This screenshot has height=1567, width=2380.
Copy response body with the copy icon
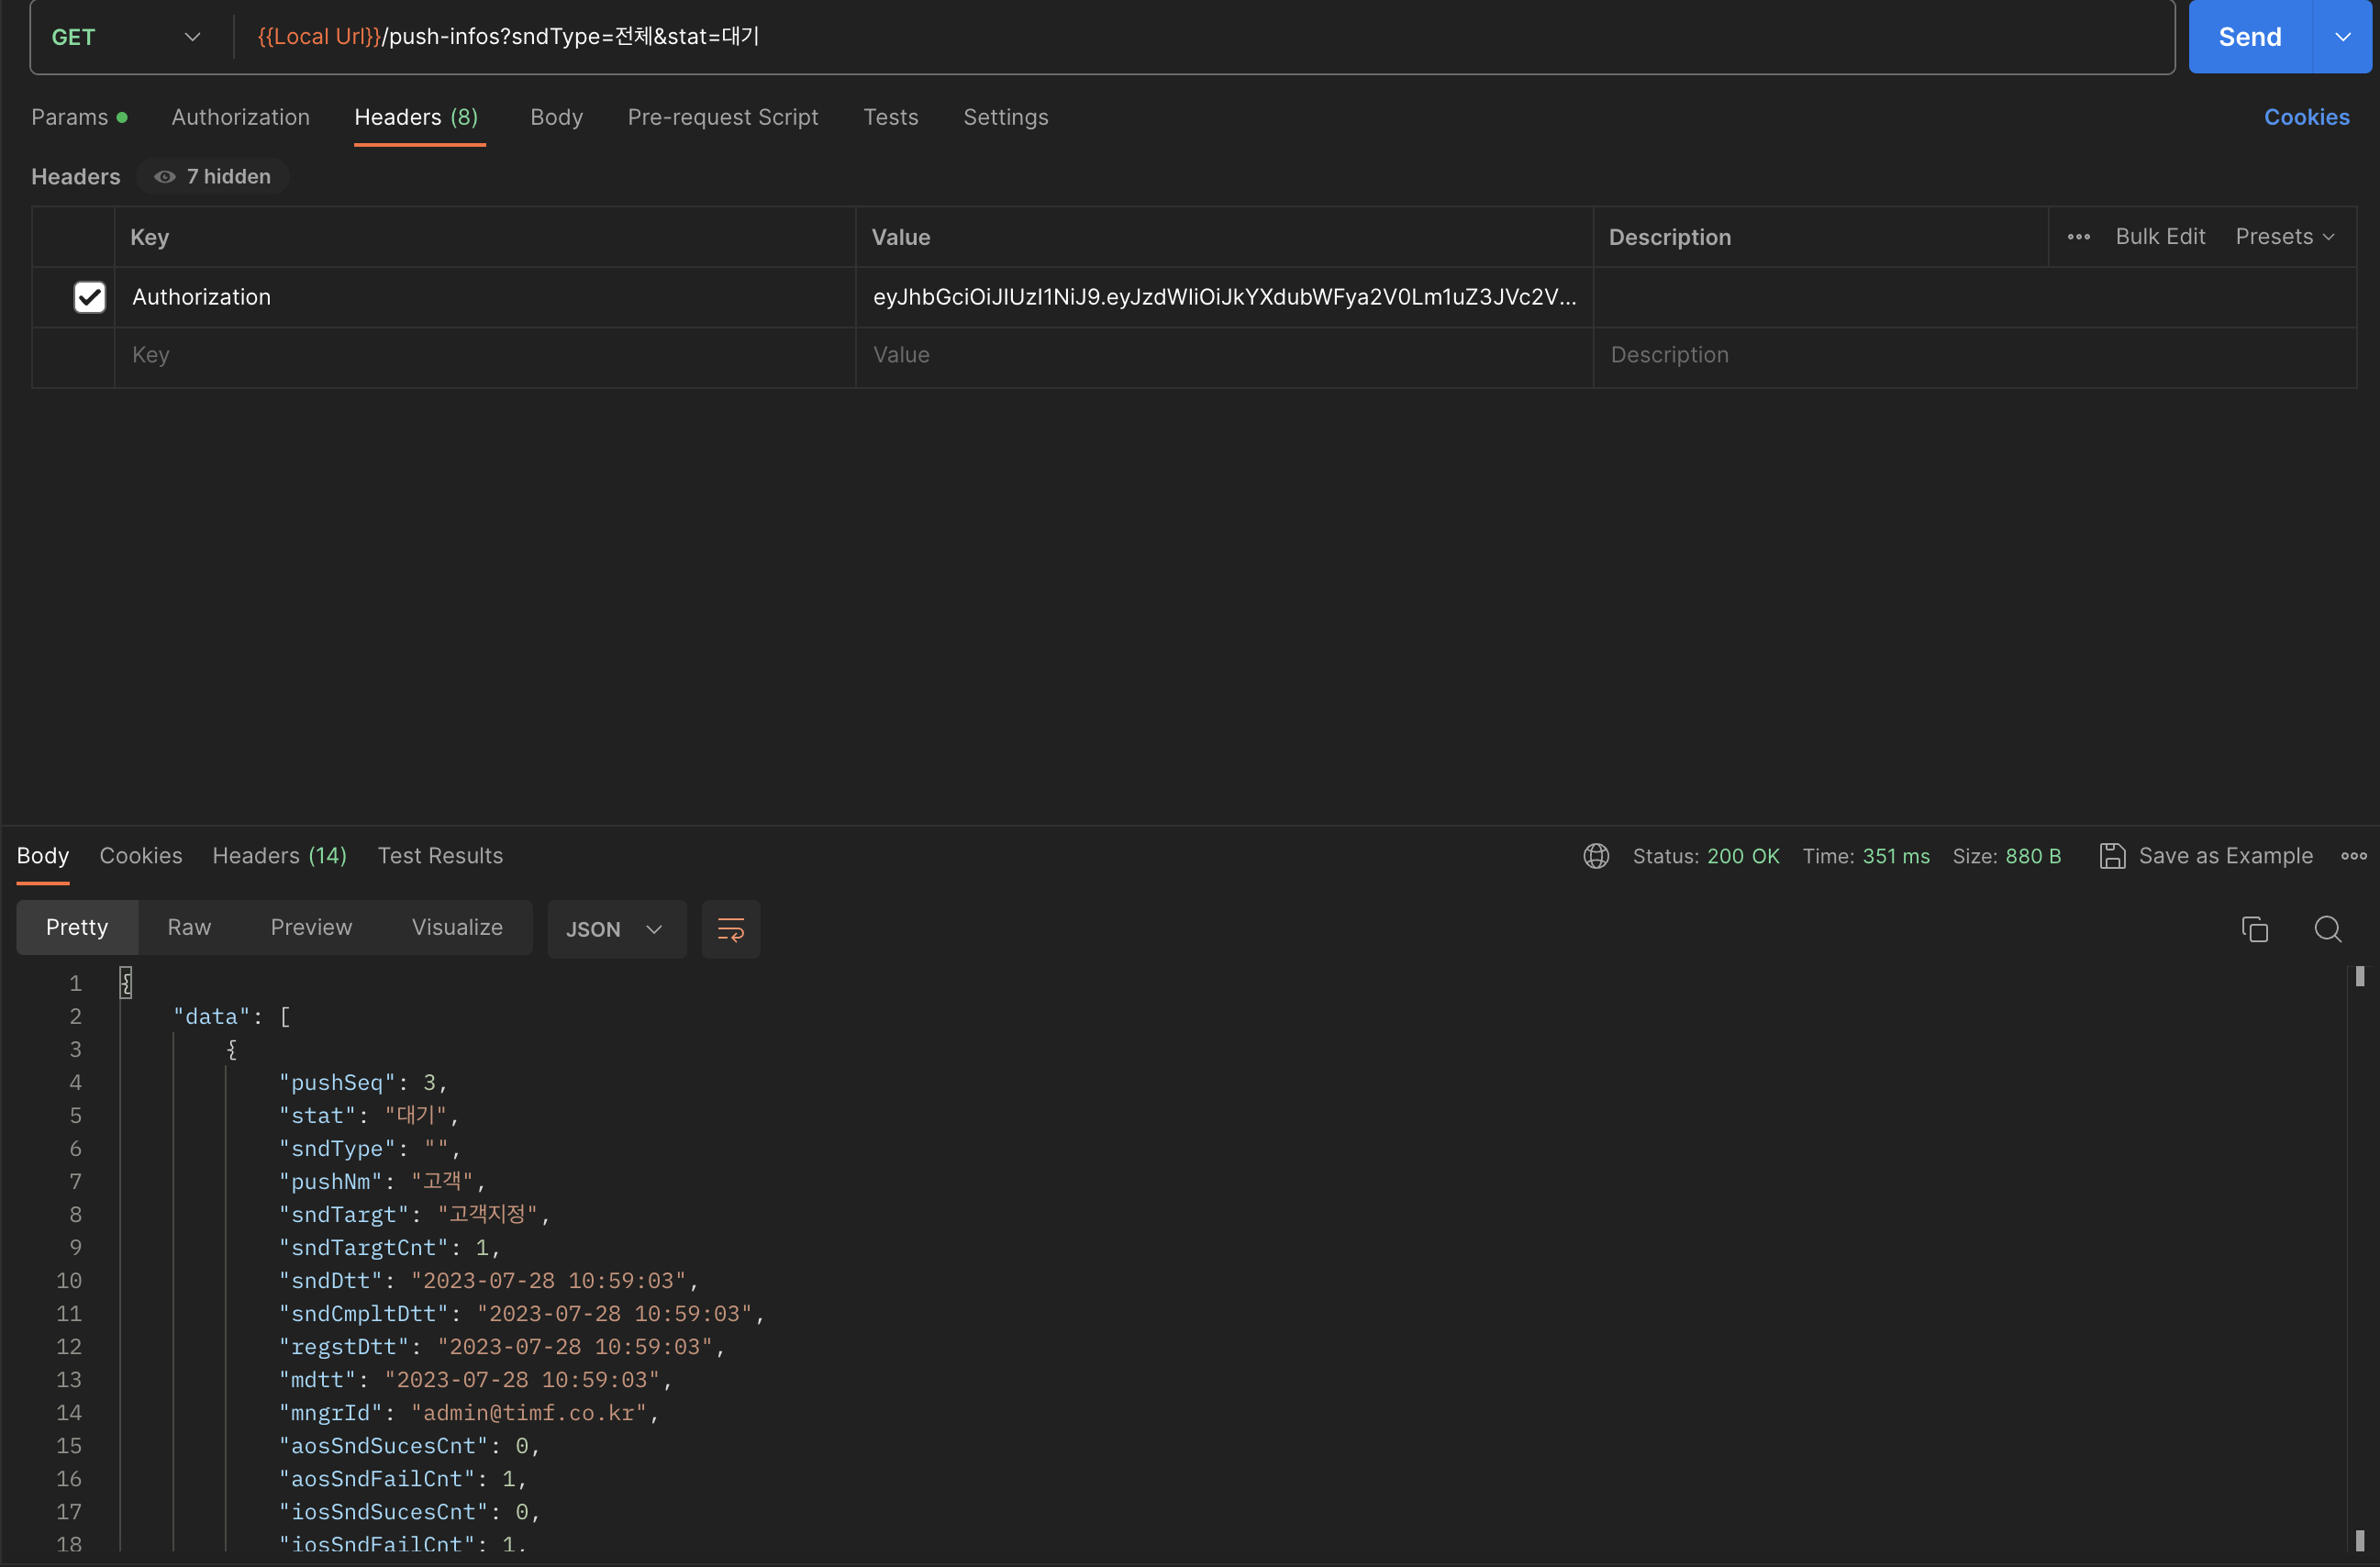[x=2254, y=930]
